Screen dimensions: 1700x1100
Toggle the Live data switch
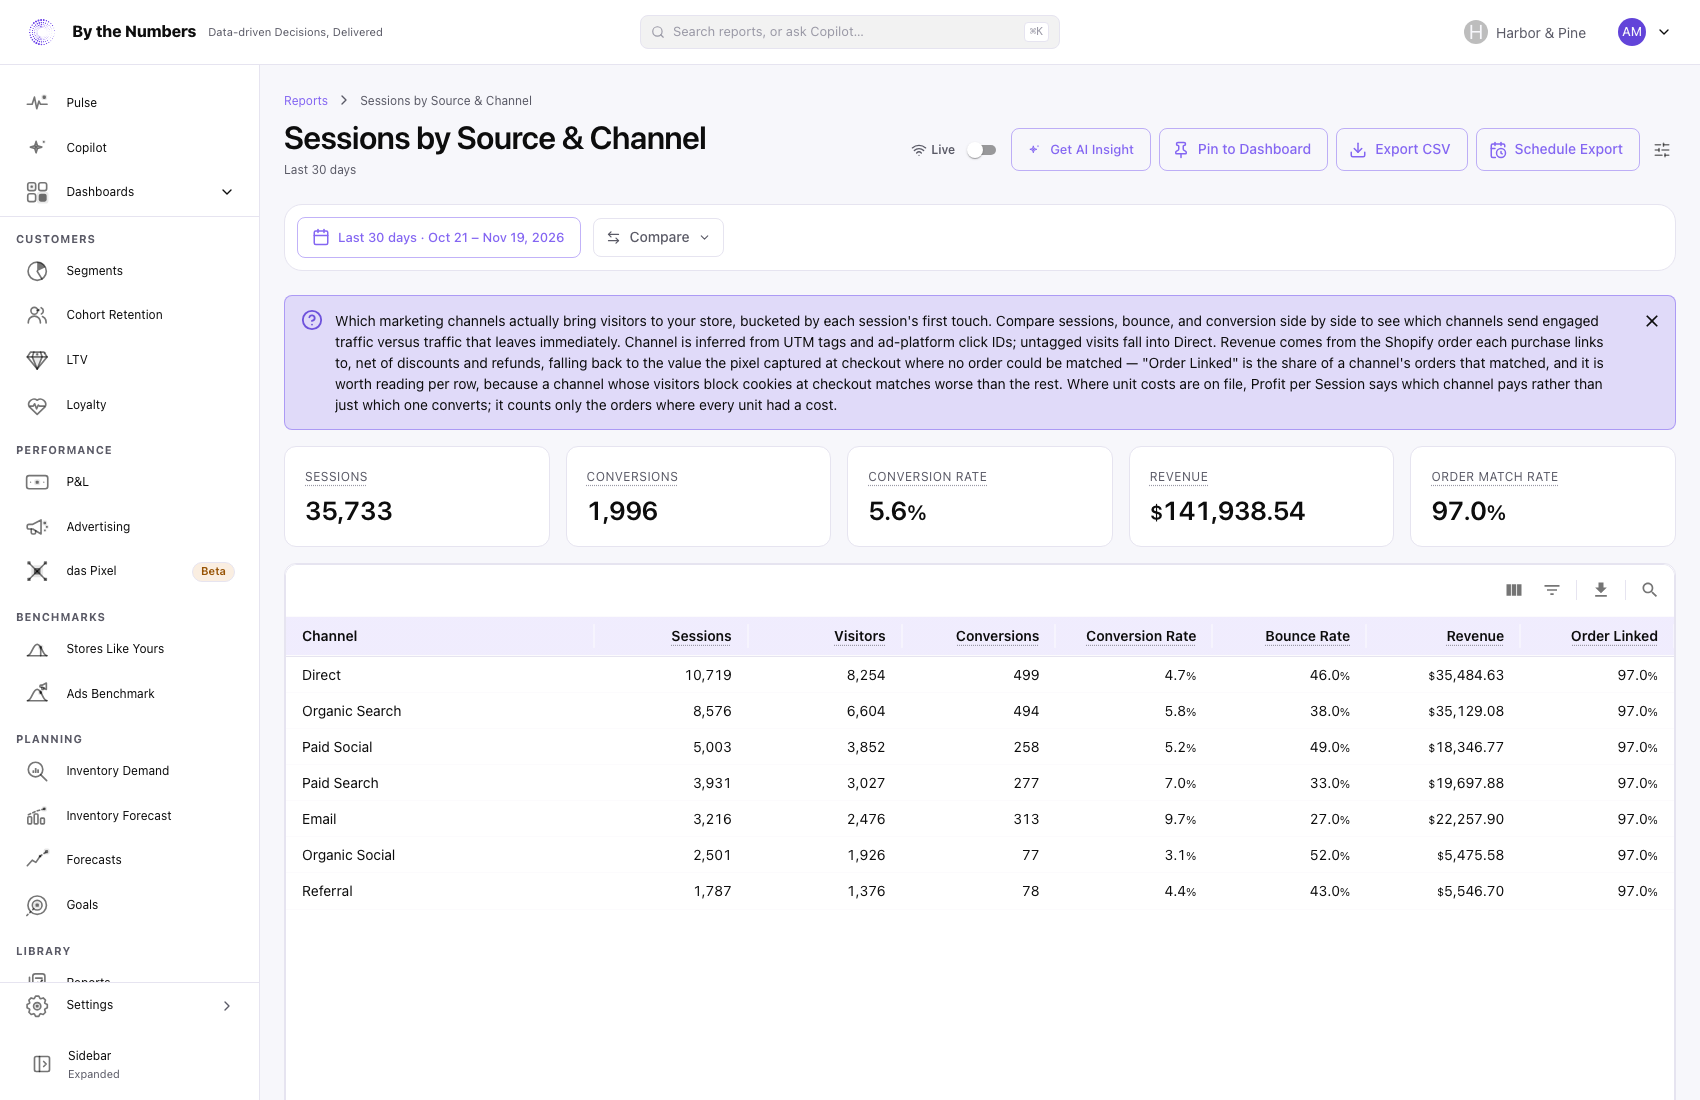tap(981, 150)
